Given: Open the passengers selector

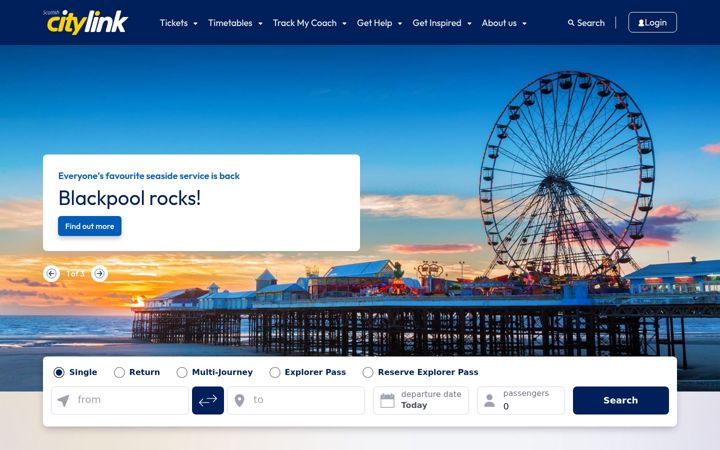Looking at the screenshot, I should pyautogui.click(x=521, y=400).
